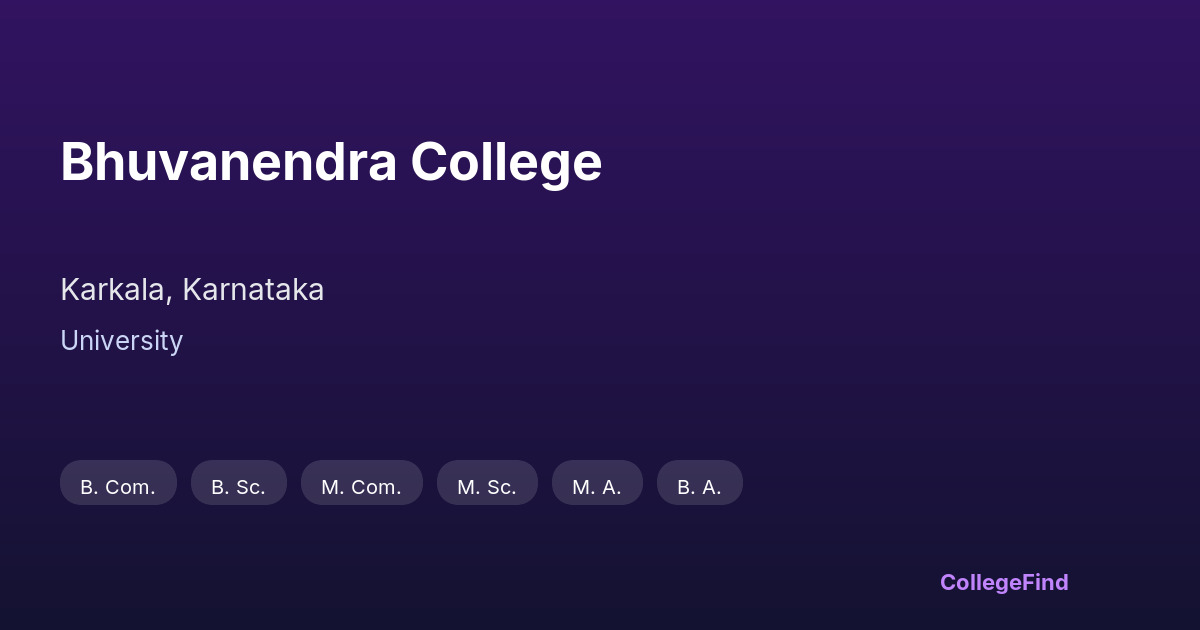Select the Karkala, Karnataka location text
The width and height of the screenshot is (1200, 630).
192,290
